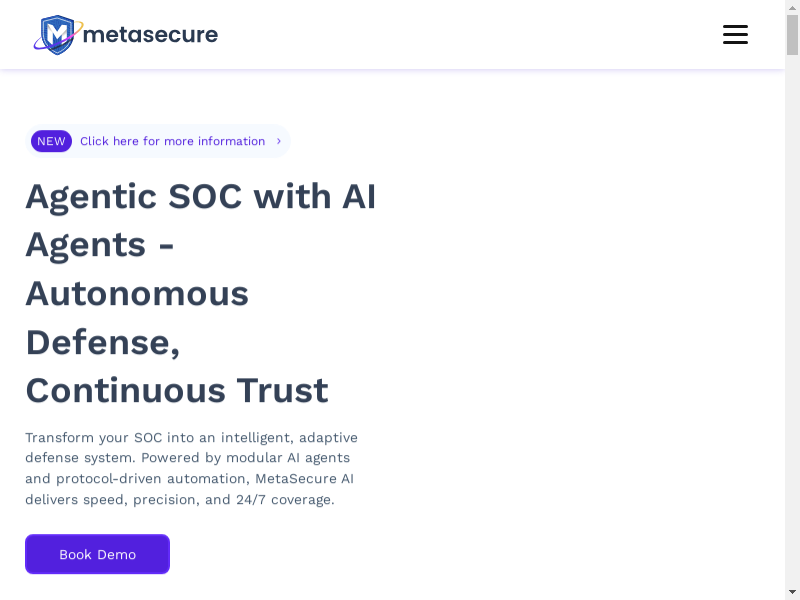This screenshot has width=800, height=600.
Task: Click the purple NEW badge
Action: click(x=51, y=141)
